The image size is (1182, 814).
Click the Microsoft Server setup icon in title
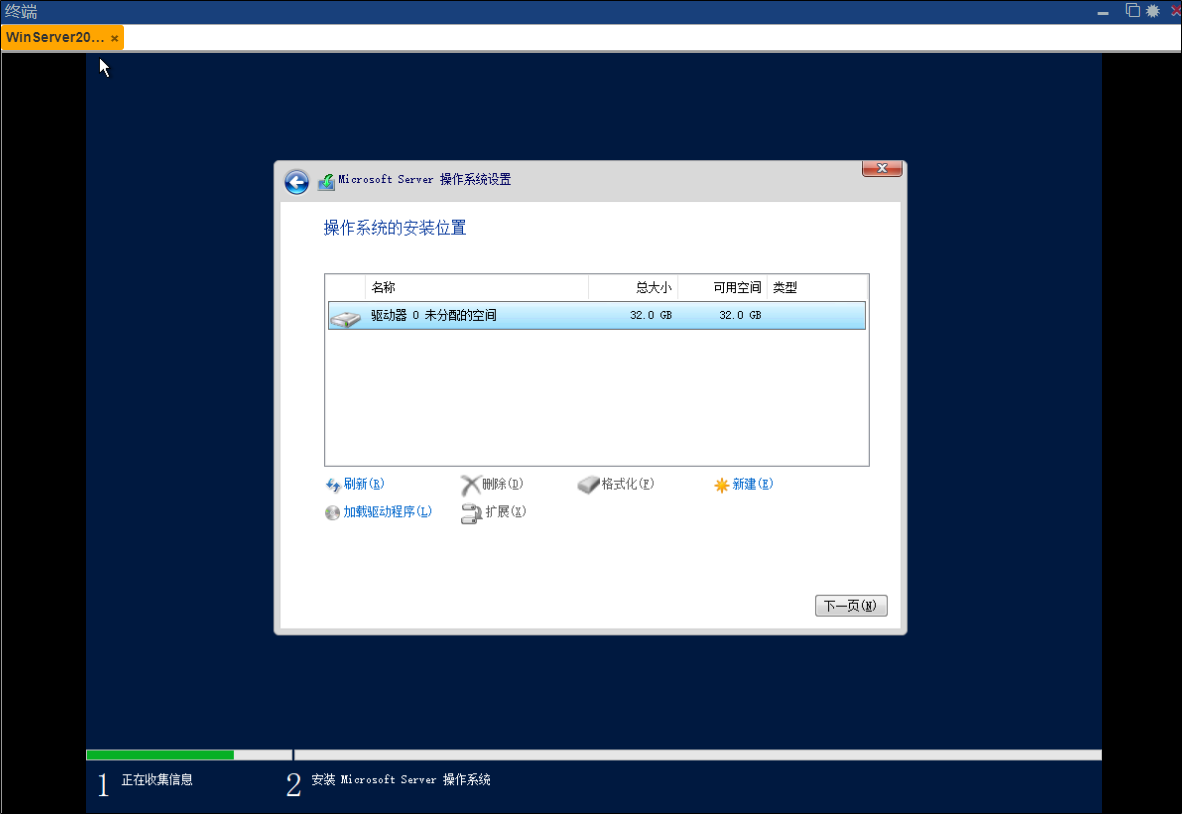(326, 182)
